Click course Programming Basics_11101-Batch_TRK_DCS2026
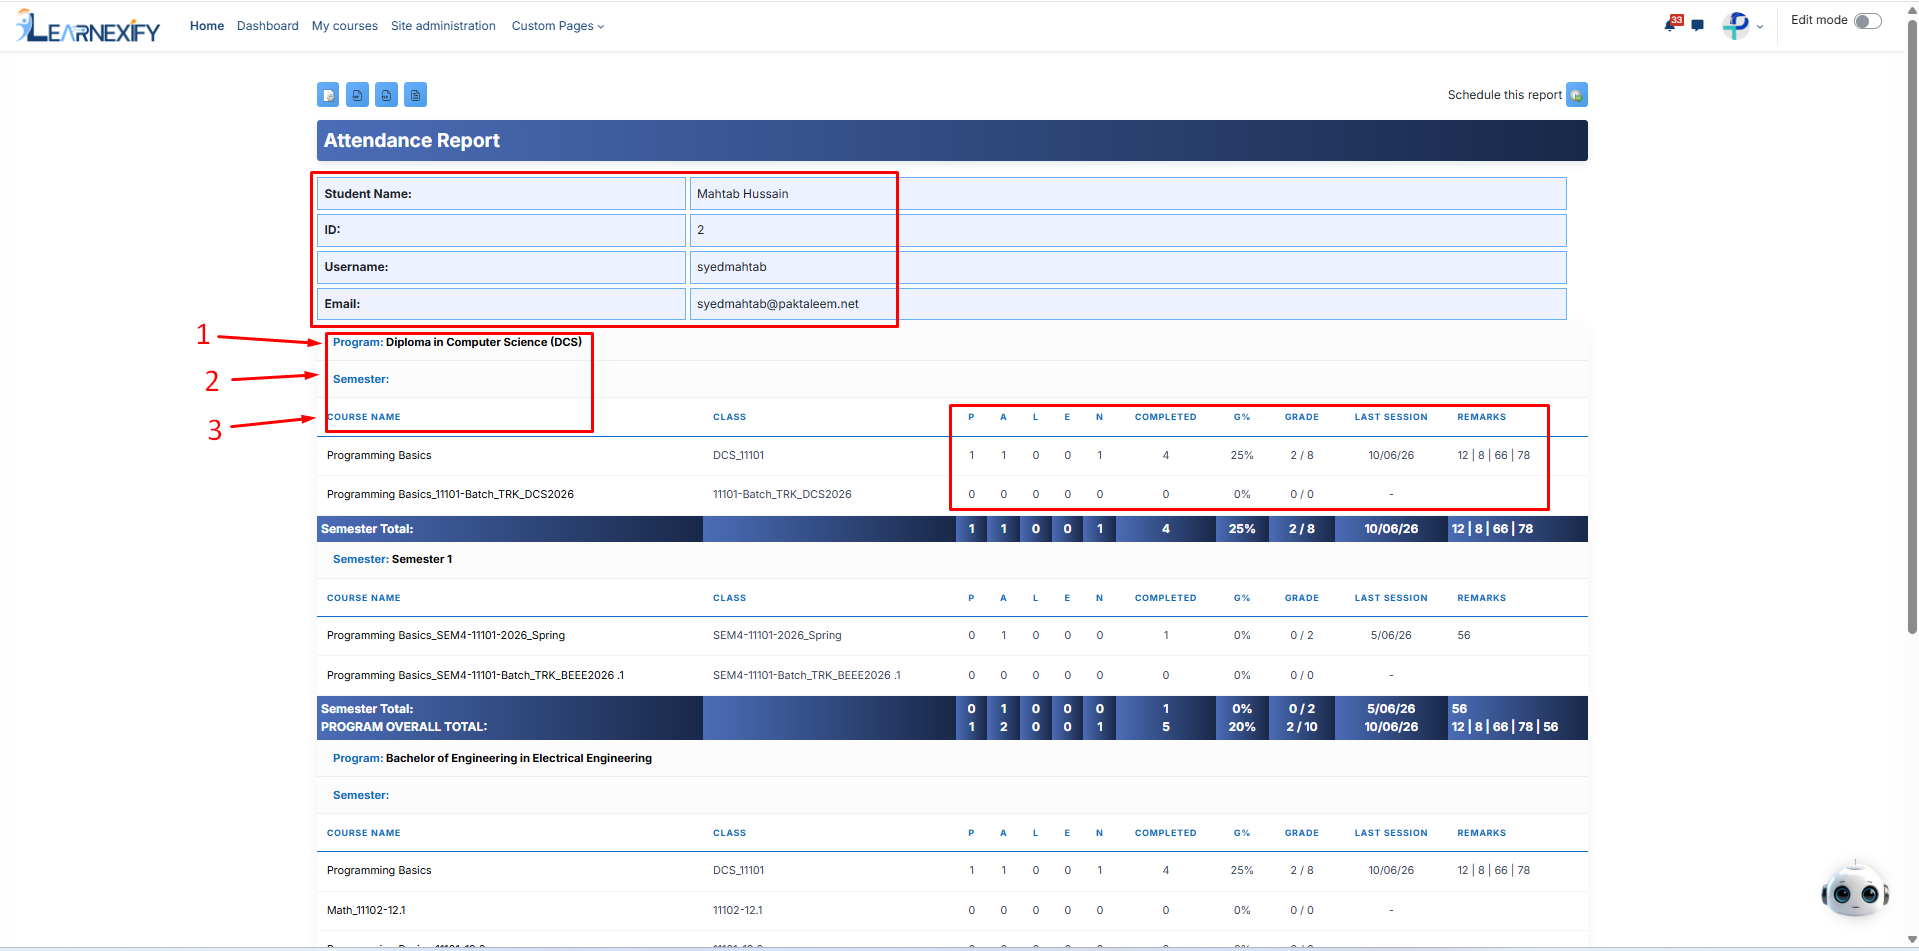The height and width of the screenshot is (951, 1919). (x=450, y=494)
